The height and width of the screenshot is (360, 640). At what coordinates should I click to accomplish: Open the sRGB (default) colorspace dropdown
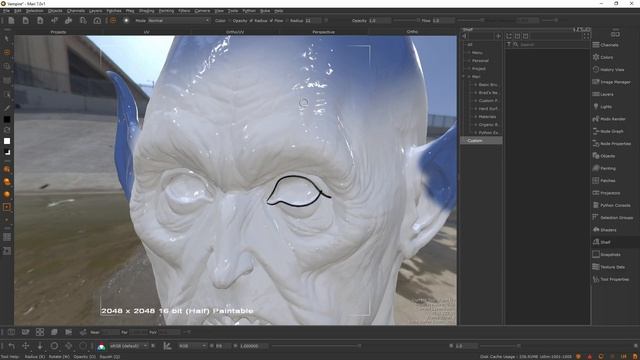coord(129,346)
